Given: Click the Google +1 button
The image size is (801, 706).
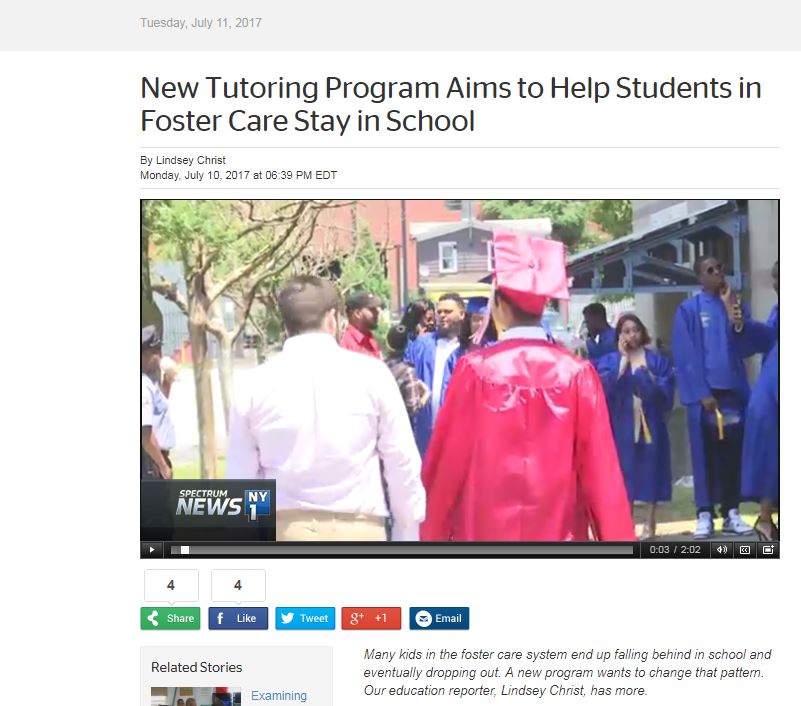Looking at the screenshot, I should [x=371, y=618].
